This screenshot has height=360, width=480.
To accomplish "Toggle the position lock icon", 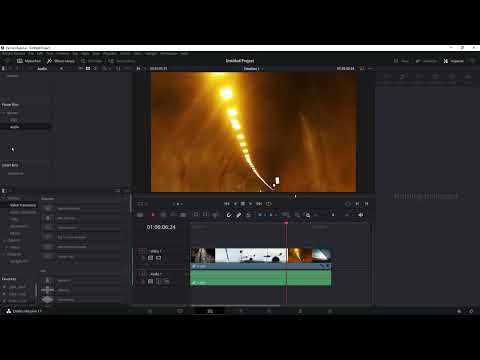I will click(249, 215).
